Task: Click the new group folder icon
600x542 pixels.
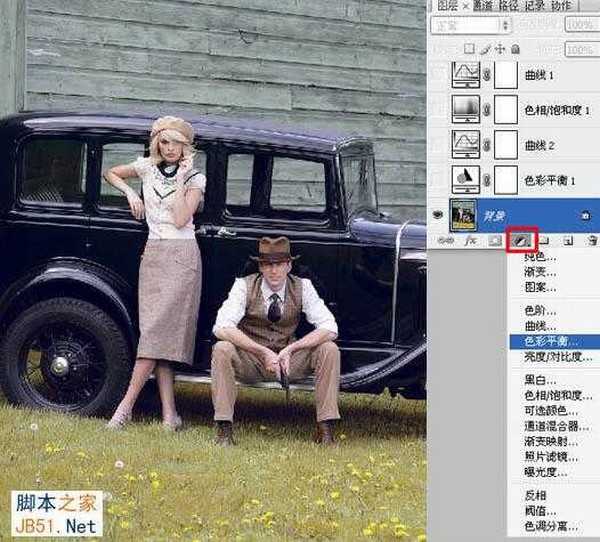Action: [x=545, y=241]
